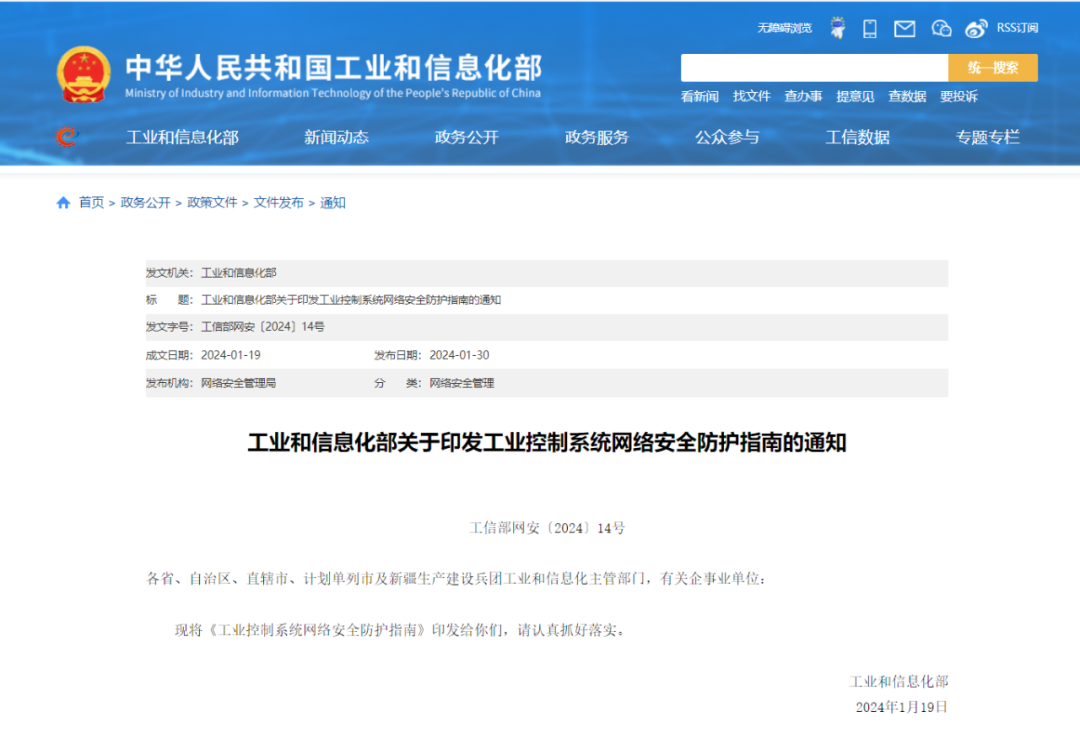This screenshot has width=1080, height=739.
Task: Click the 无障碍浏览 accessibility link
Action: tap(784, 28)
